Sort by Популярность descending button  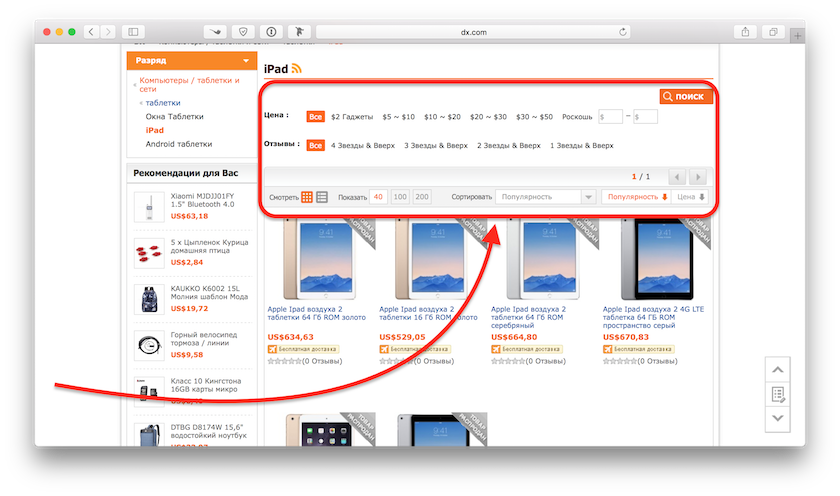point(636,197)
